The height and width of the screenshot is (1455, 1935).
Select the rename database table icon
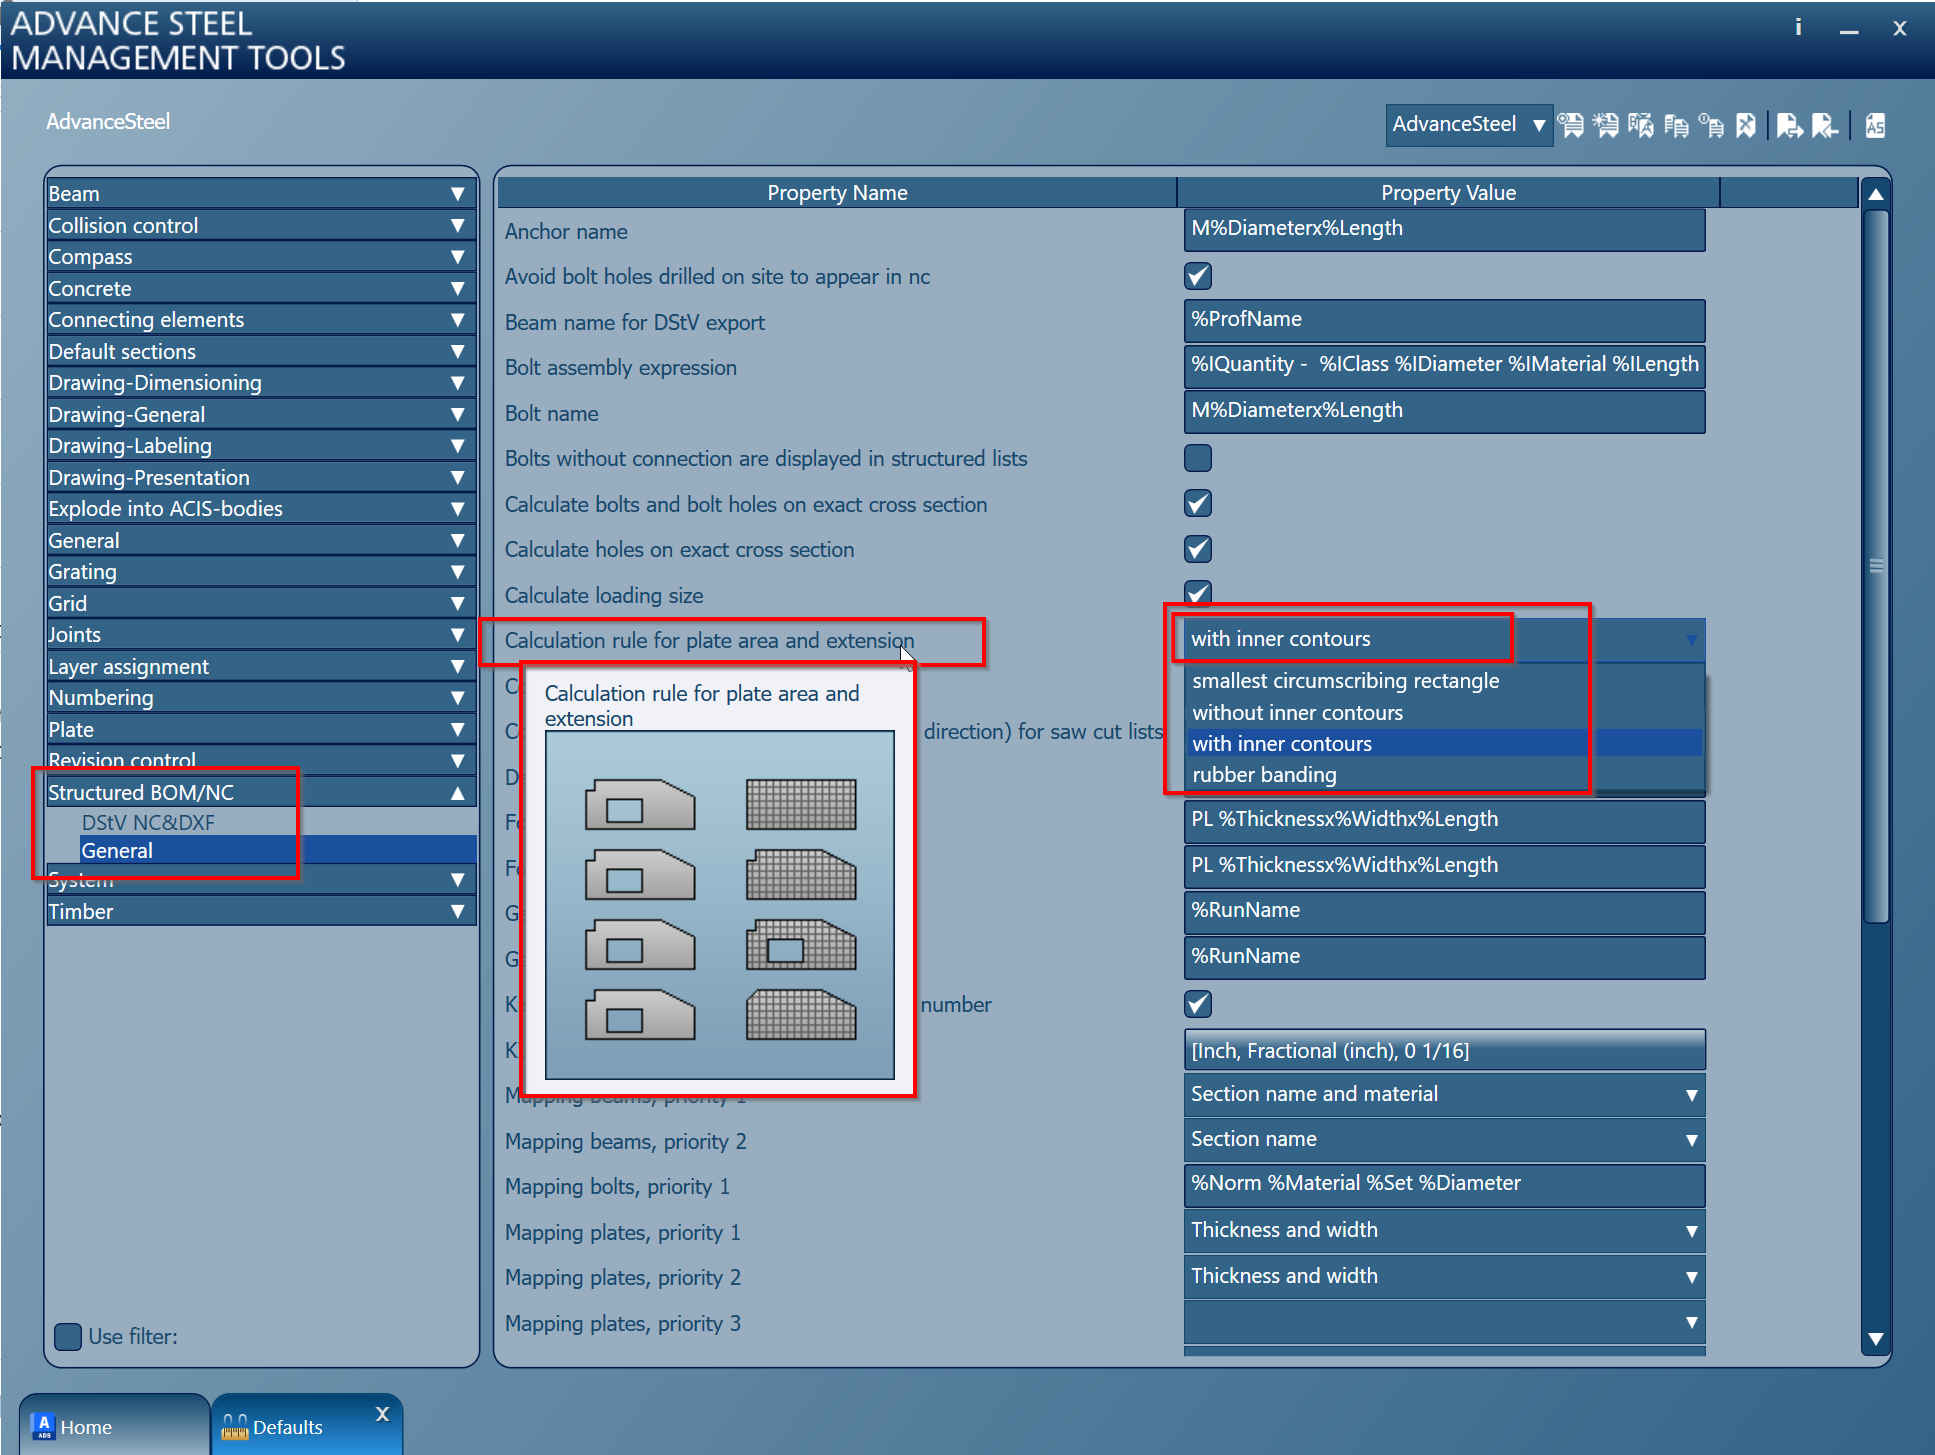point(1641,125)
